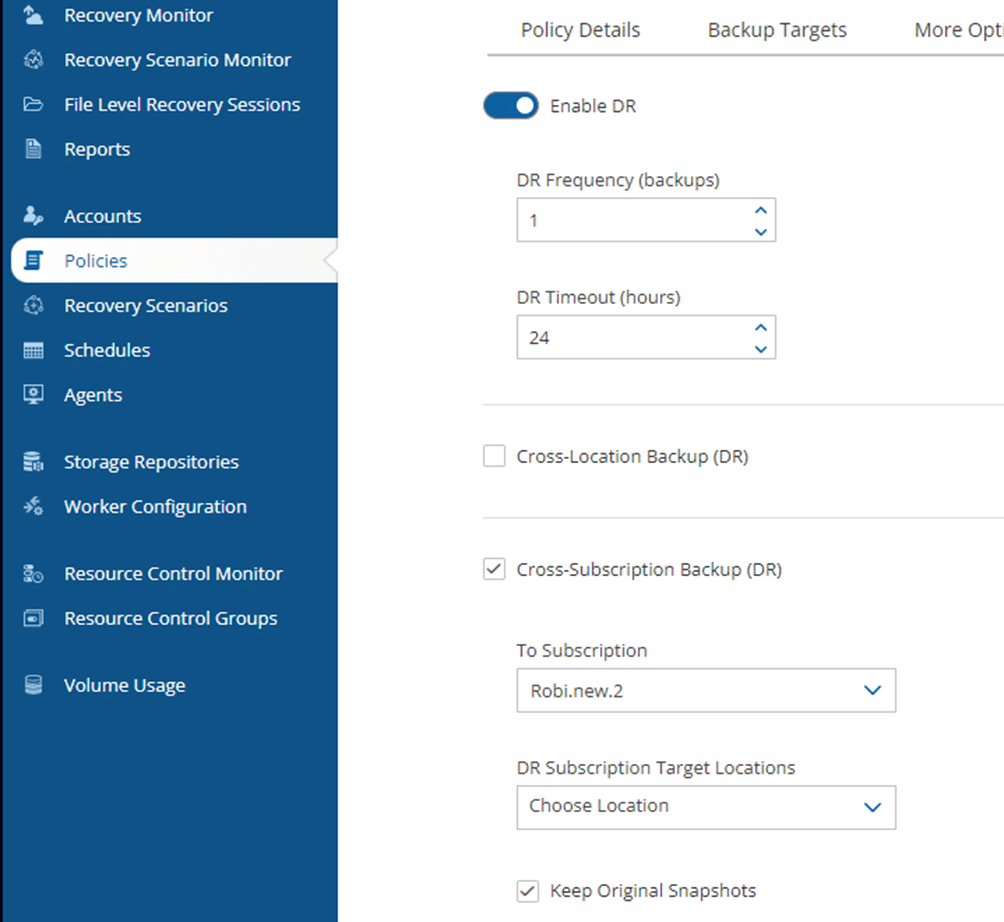Viewport: 1004px width, 922px height.
Task: Click the Schedules calendar icon
Action: pos(32,350)
